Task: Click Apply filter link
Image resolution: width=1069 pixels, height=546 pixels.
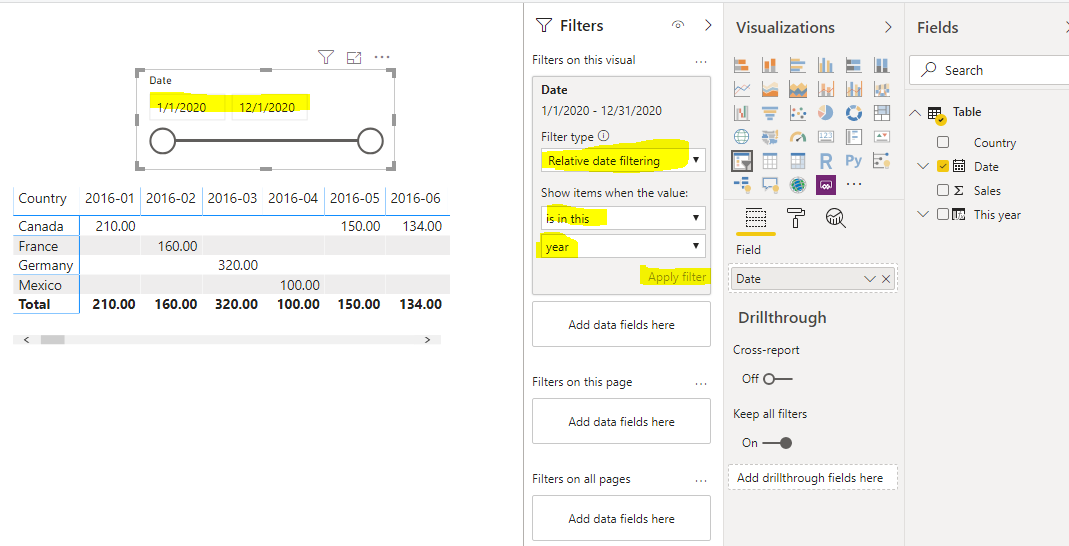Action: click(677, 277)
